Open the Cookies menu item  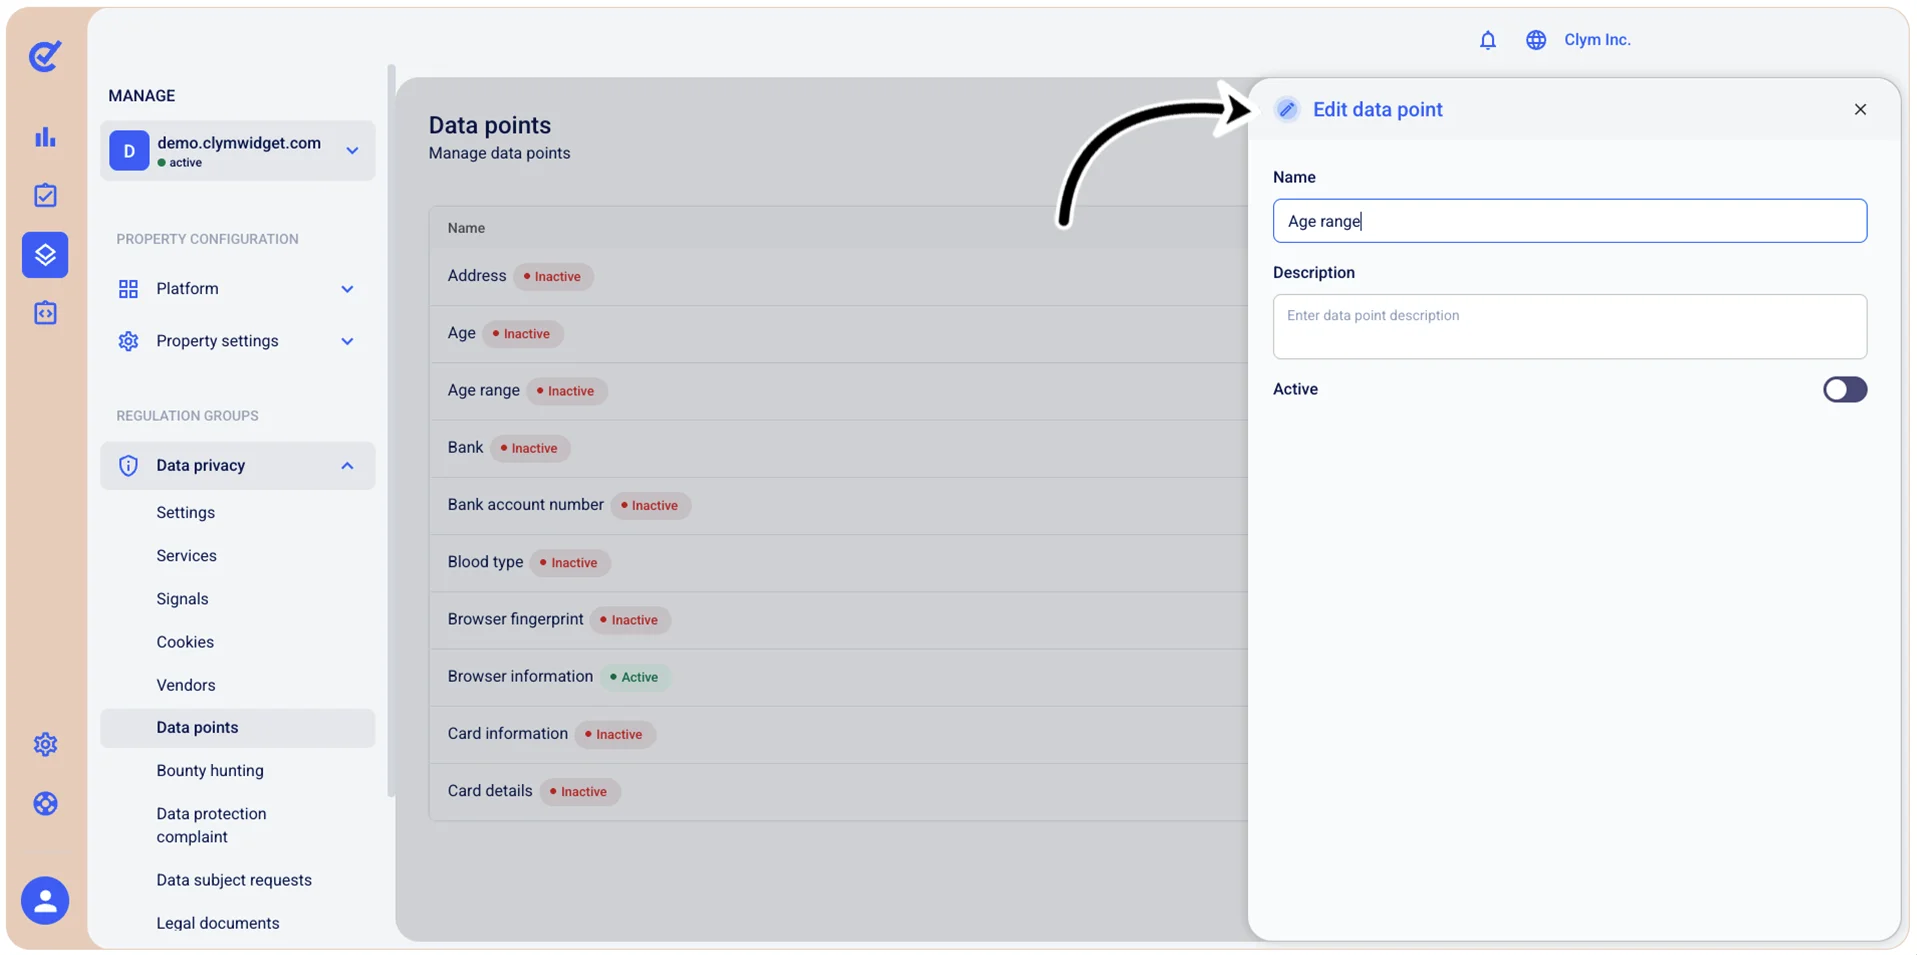pyautogui.click(x=185, y=641)
